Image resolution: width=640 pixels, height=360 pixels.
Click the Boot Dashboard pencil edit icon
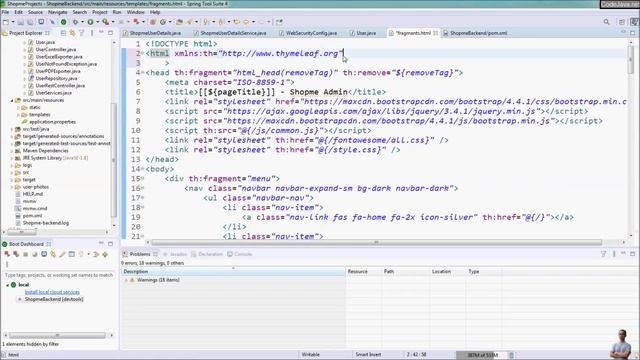click(62, 254)
